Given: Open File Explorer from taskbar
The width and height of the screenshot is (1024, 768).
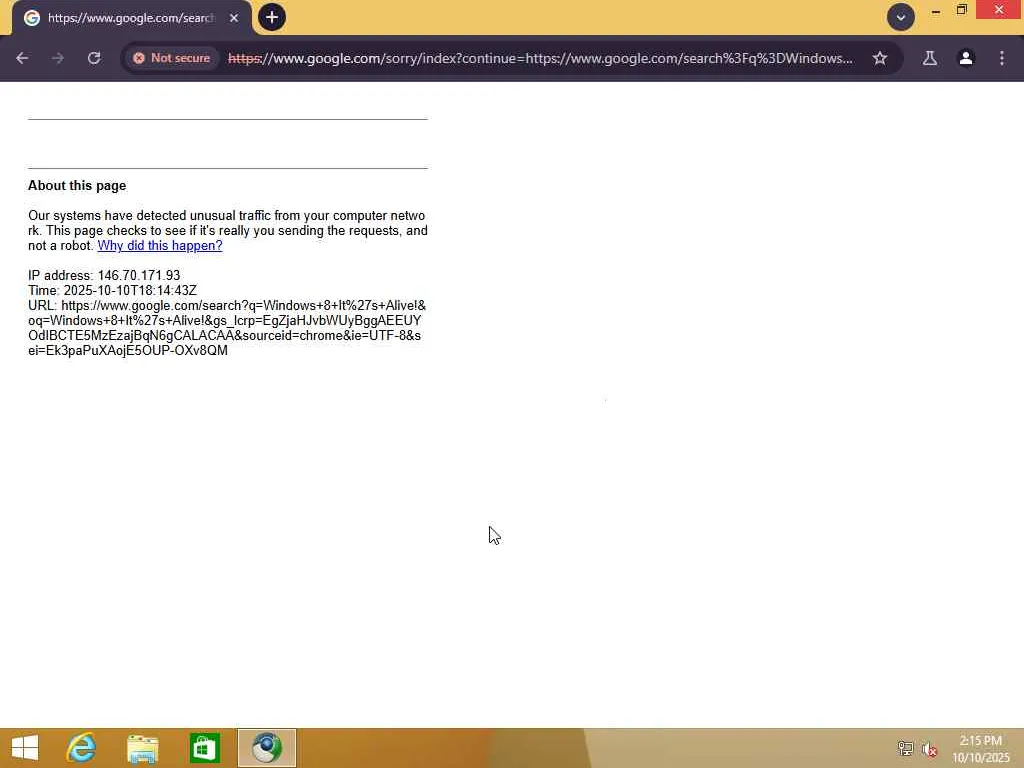Looking at the screenshot, I should pyautogui.click(x=142, y=748).
